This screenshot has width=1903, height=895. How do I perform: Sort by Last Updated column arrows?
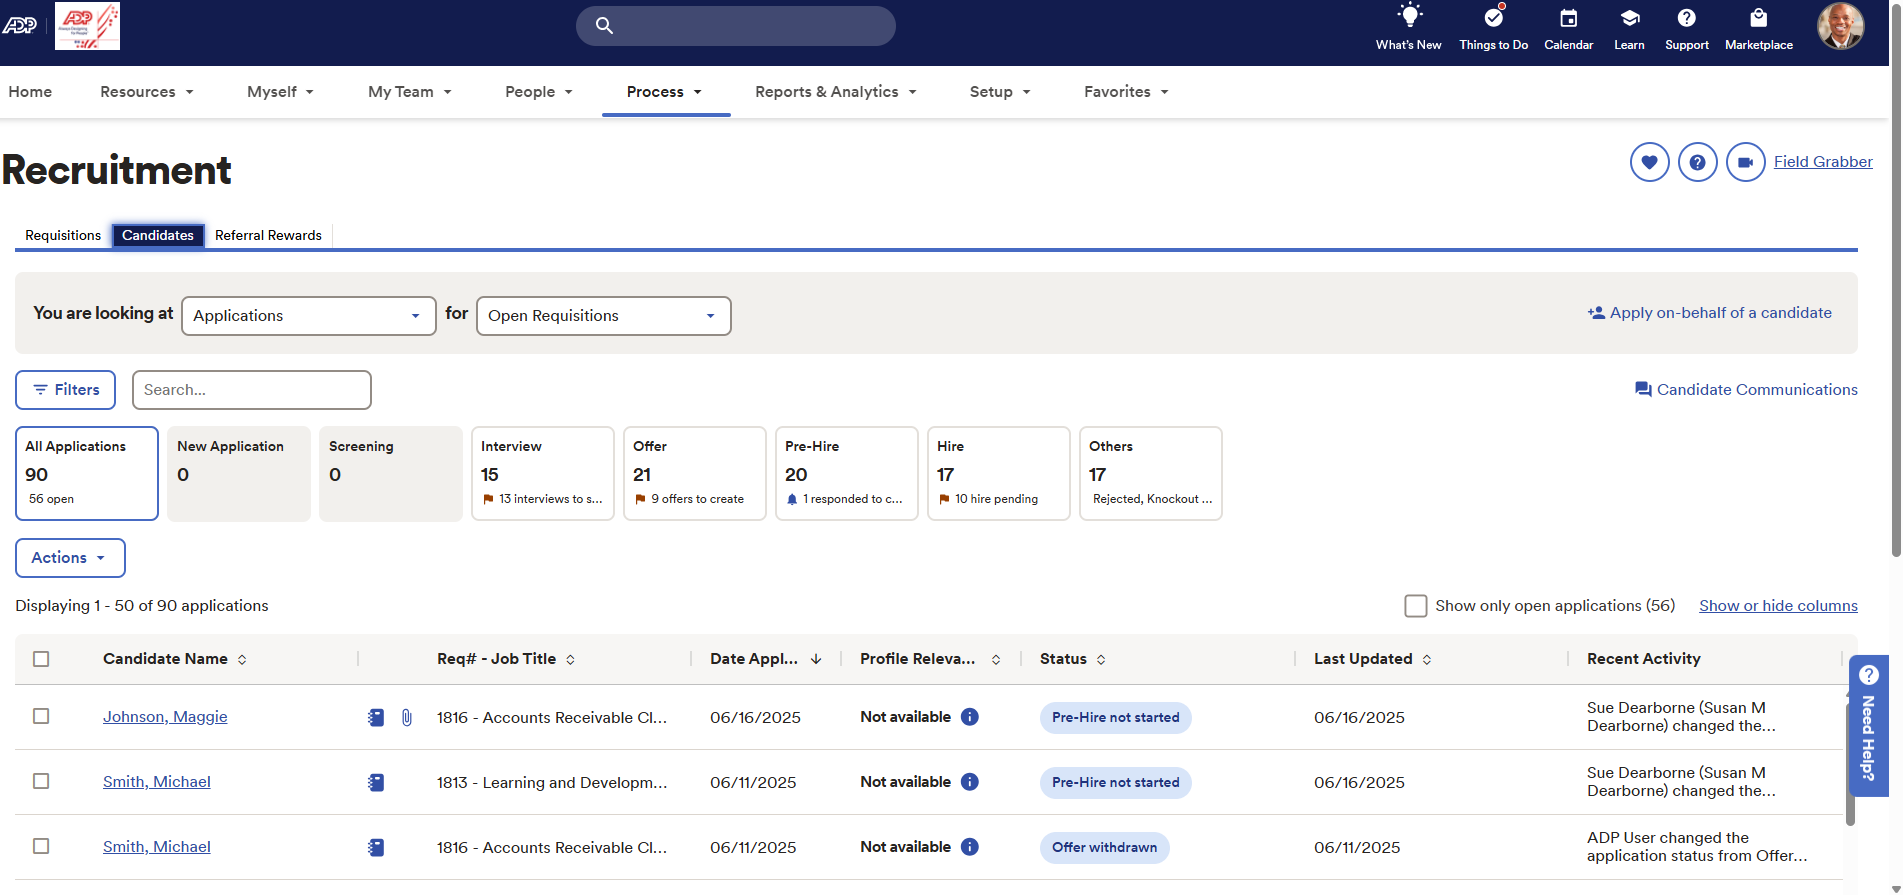click(x=1427, y=660)
